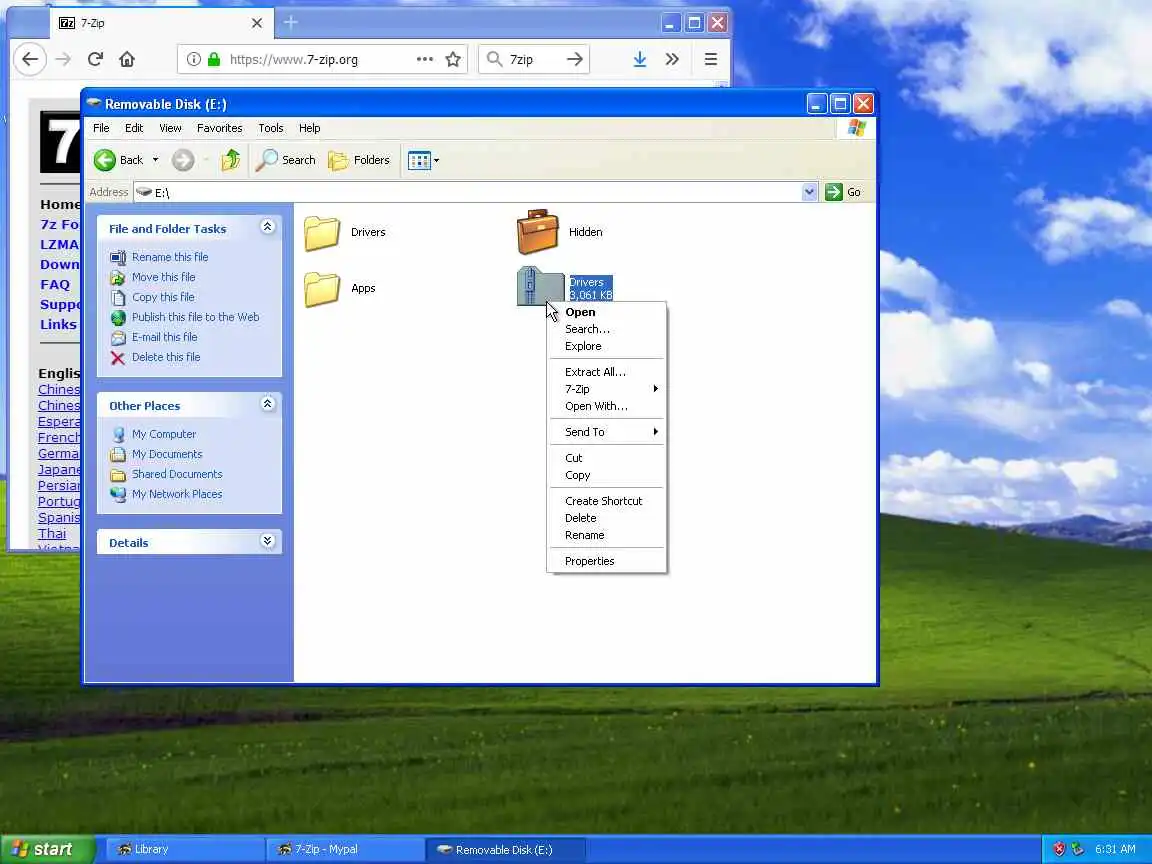
Task: Click browser search box containing 7zip
Action: [534, 60]
